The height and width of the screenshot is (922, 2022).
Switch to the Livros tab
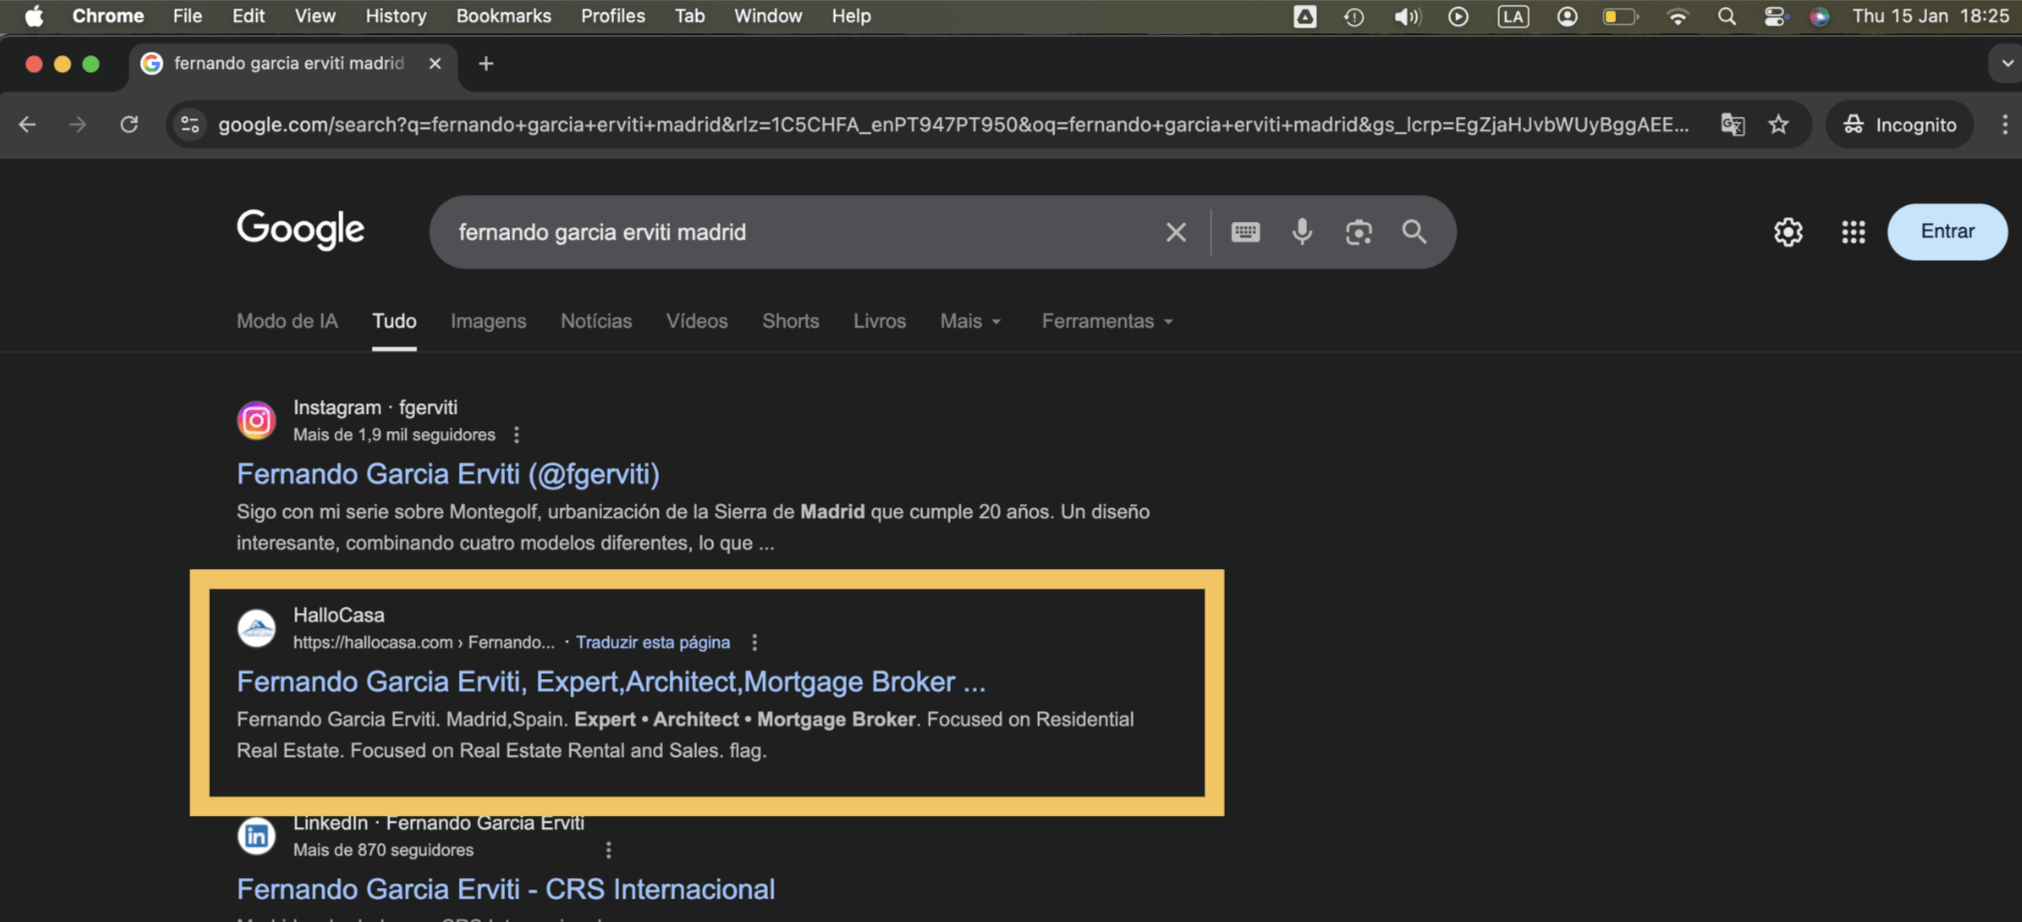879,321
